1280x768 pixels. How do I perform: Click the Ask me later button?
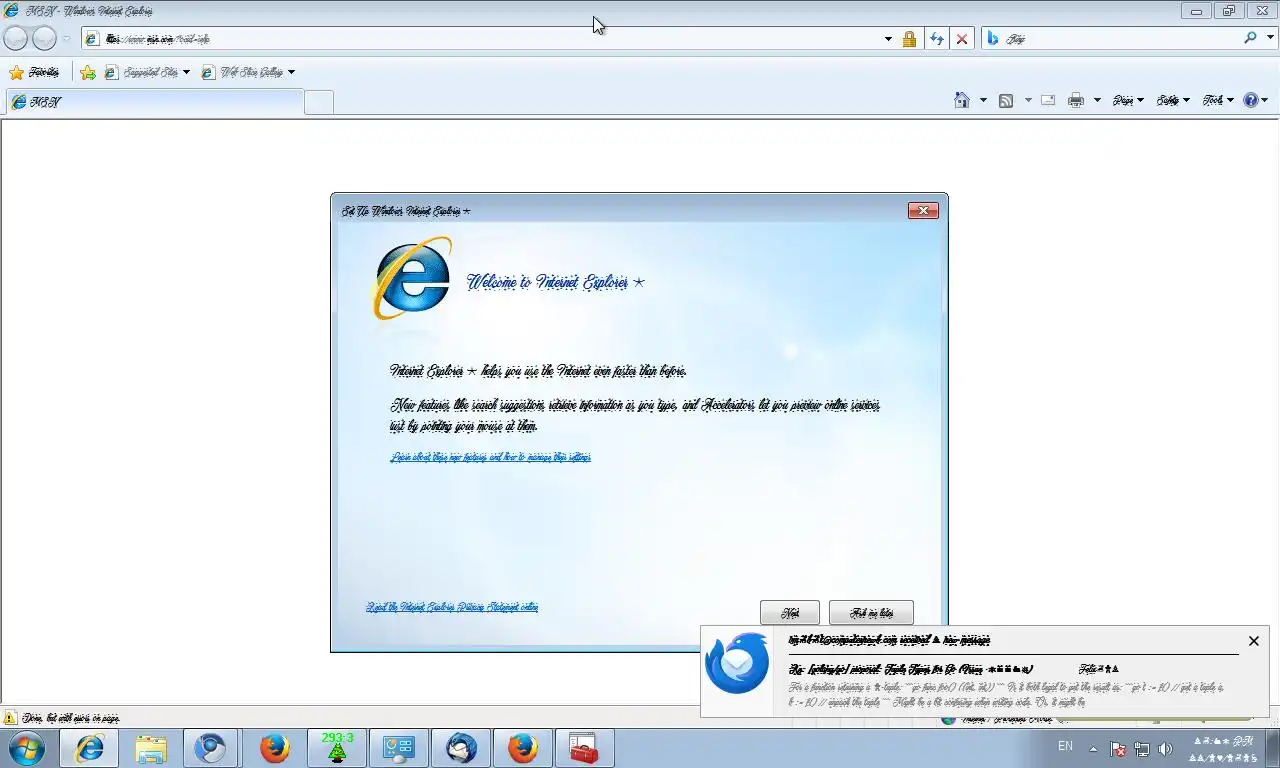click(x=871, y=613)
